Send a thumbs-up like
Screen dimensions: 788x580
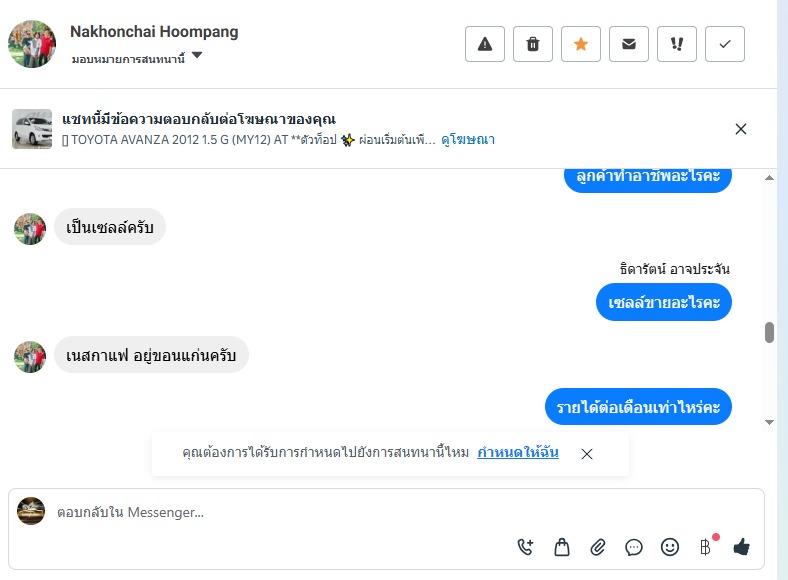pos(741,547)
